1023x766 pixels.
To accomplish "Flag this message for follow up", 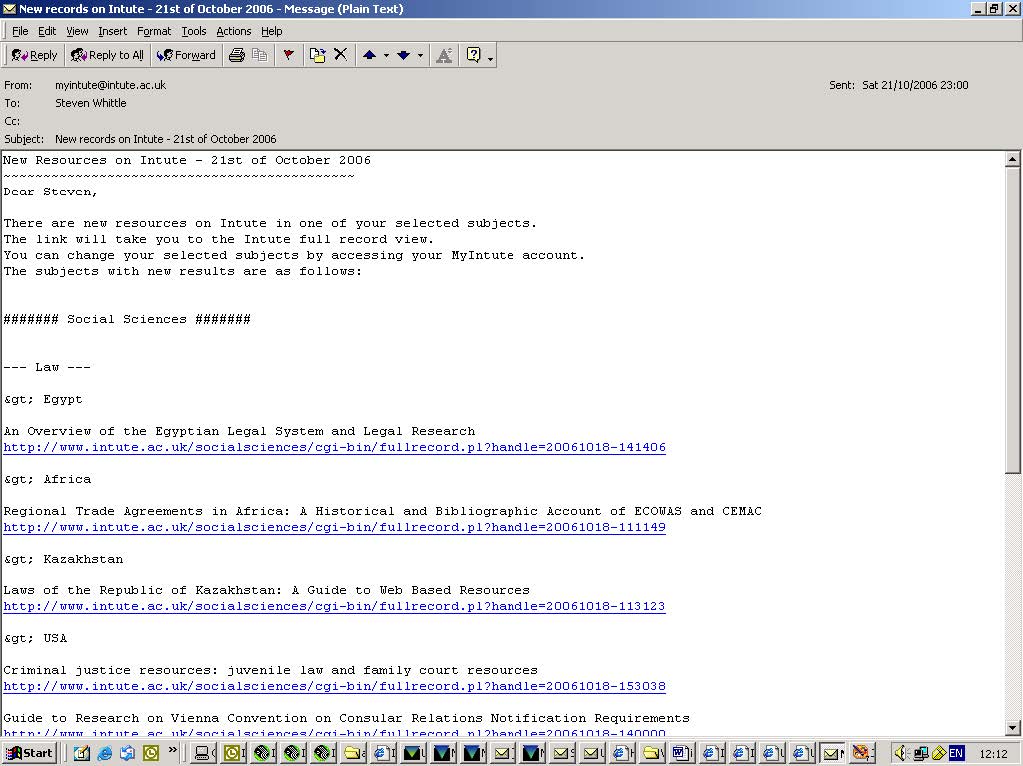I will click(288, 55).
